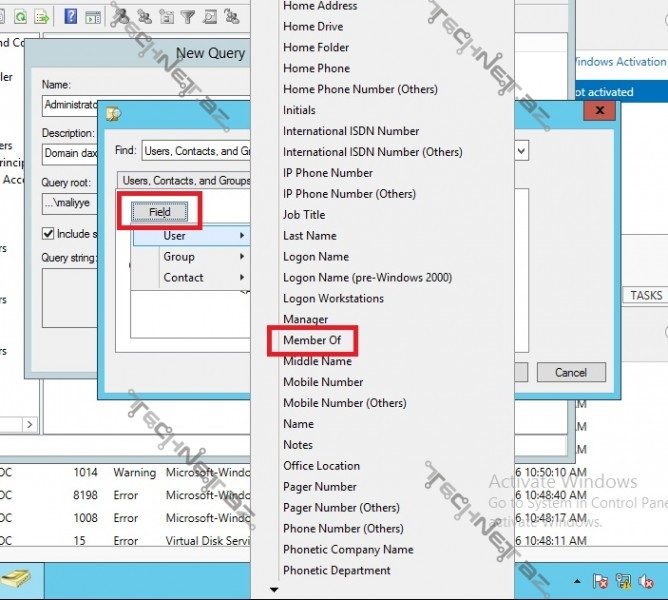
Task: Select Logon Name from the field list
Action: click(316, 257)
